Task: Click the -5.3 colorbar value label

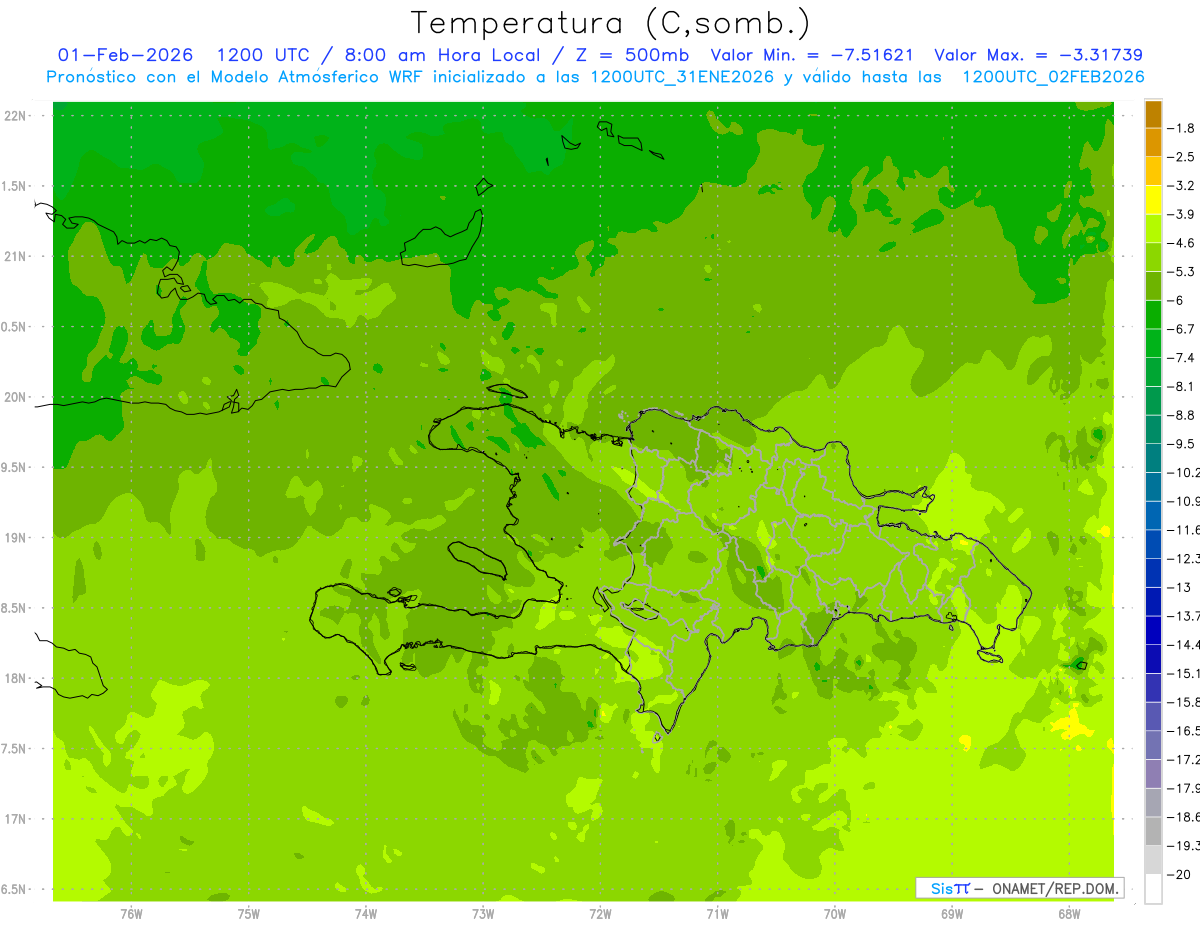Action: pos(1182,271)
